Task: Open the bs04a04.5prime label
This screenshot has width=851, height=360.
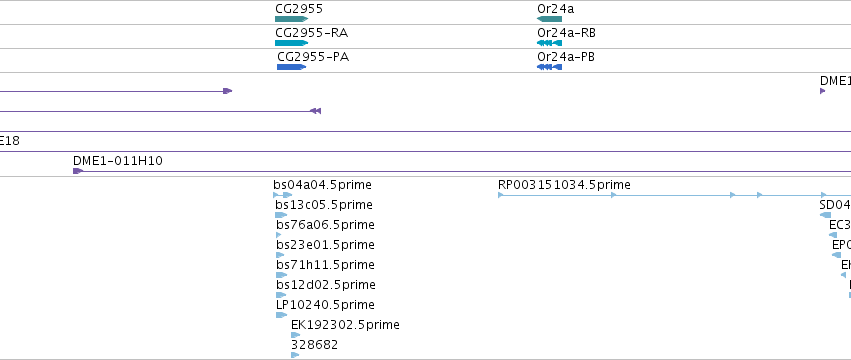Action: (322, 185)
